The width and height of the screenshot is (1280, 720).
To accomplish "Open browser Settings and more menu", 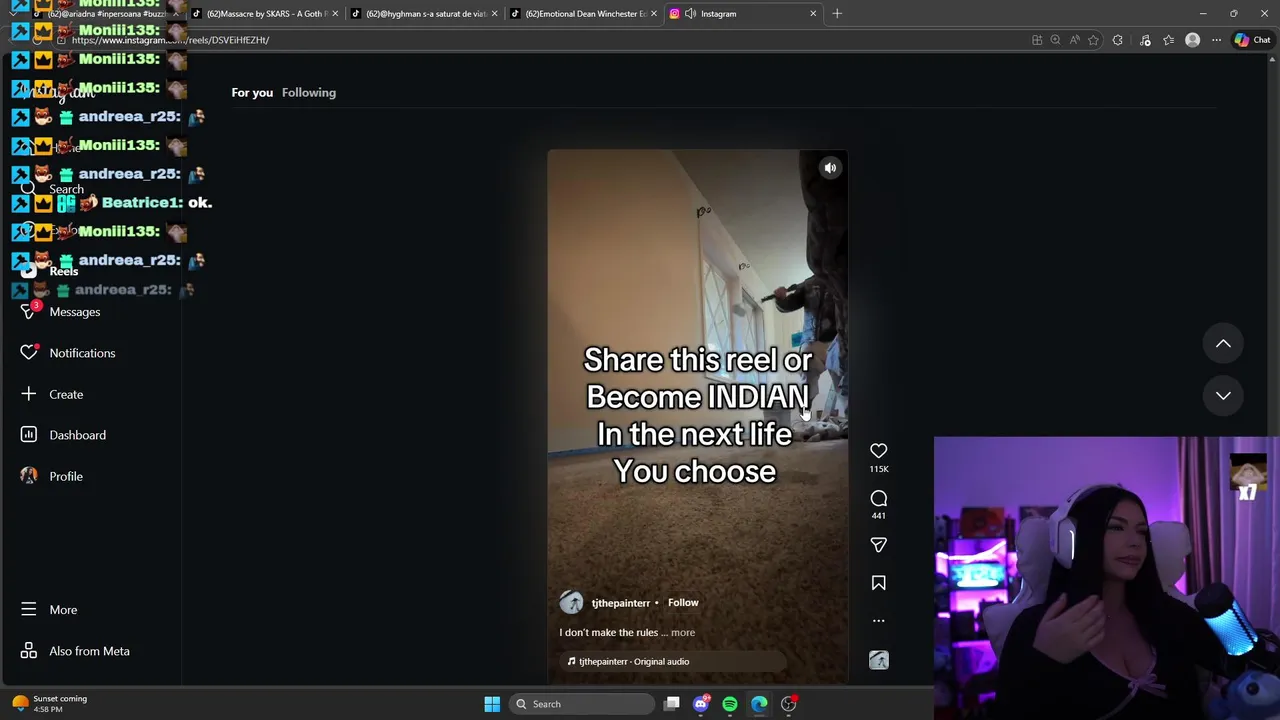I will [x=1216, y=40].
